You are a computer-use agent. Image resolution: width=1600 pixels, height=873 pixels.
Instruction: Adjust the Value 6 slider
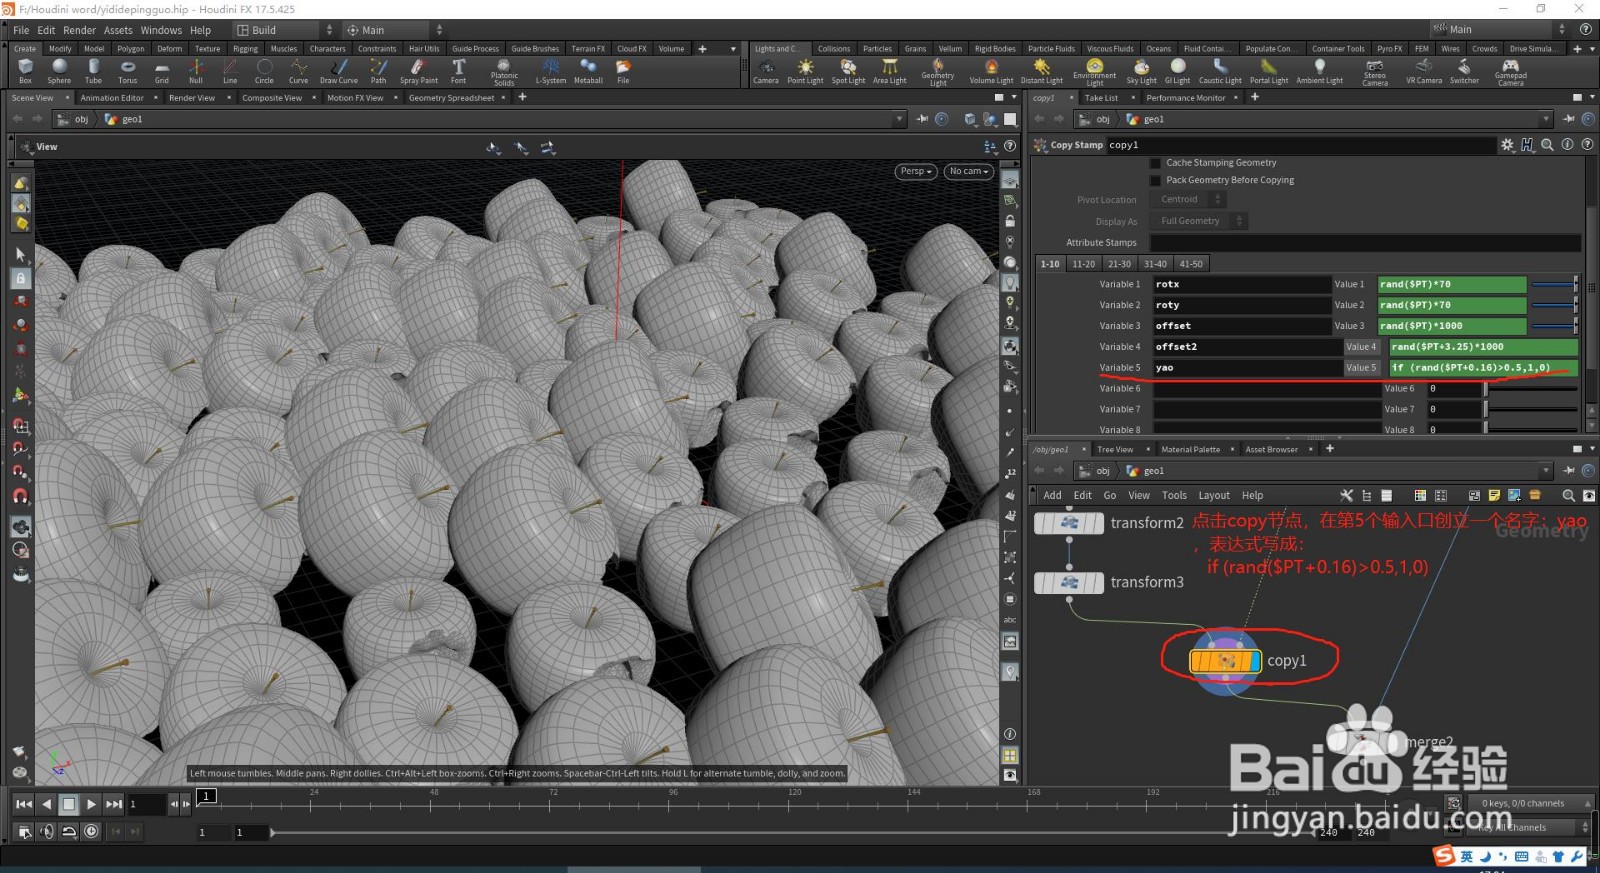[x=1531, y=389]
